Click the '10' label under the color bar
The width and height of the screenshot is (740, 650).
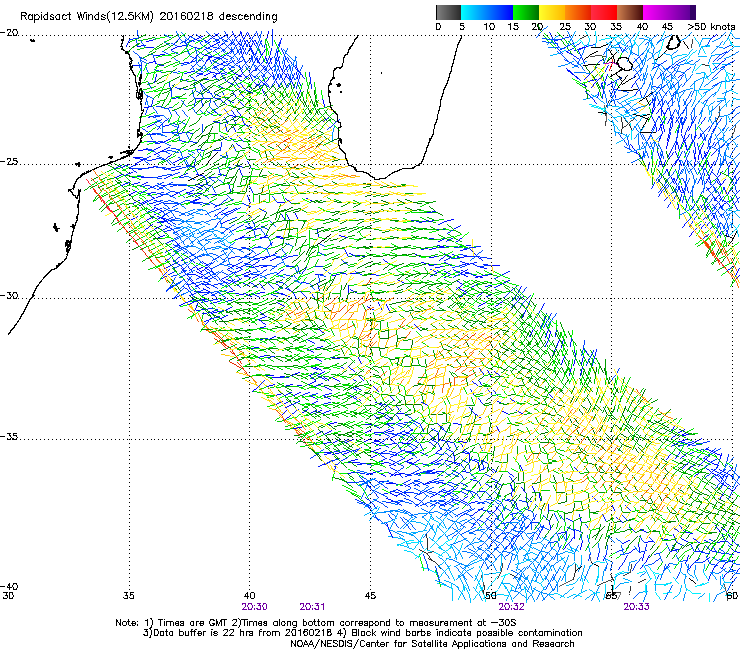(489, 27)
